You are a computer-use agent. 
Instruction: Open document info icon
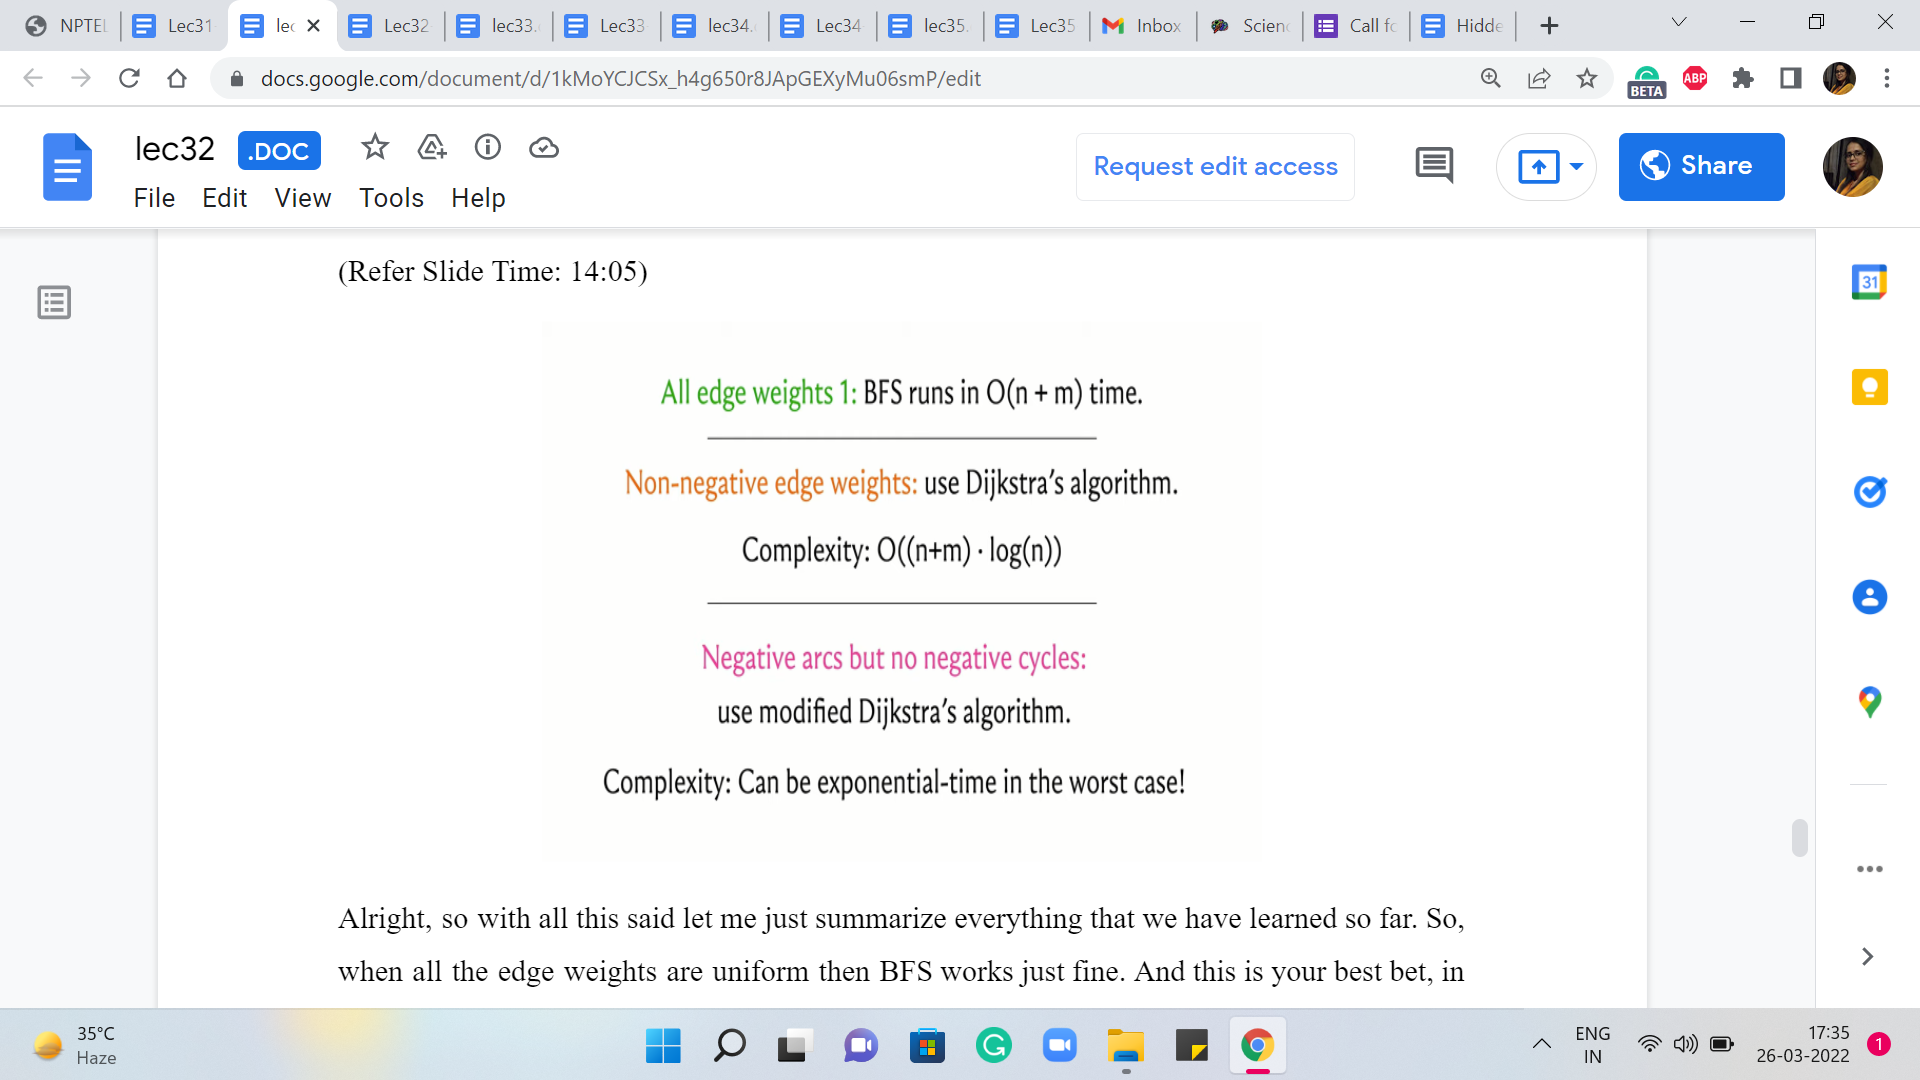488,148
